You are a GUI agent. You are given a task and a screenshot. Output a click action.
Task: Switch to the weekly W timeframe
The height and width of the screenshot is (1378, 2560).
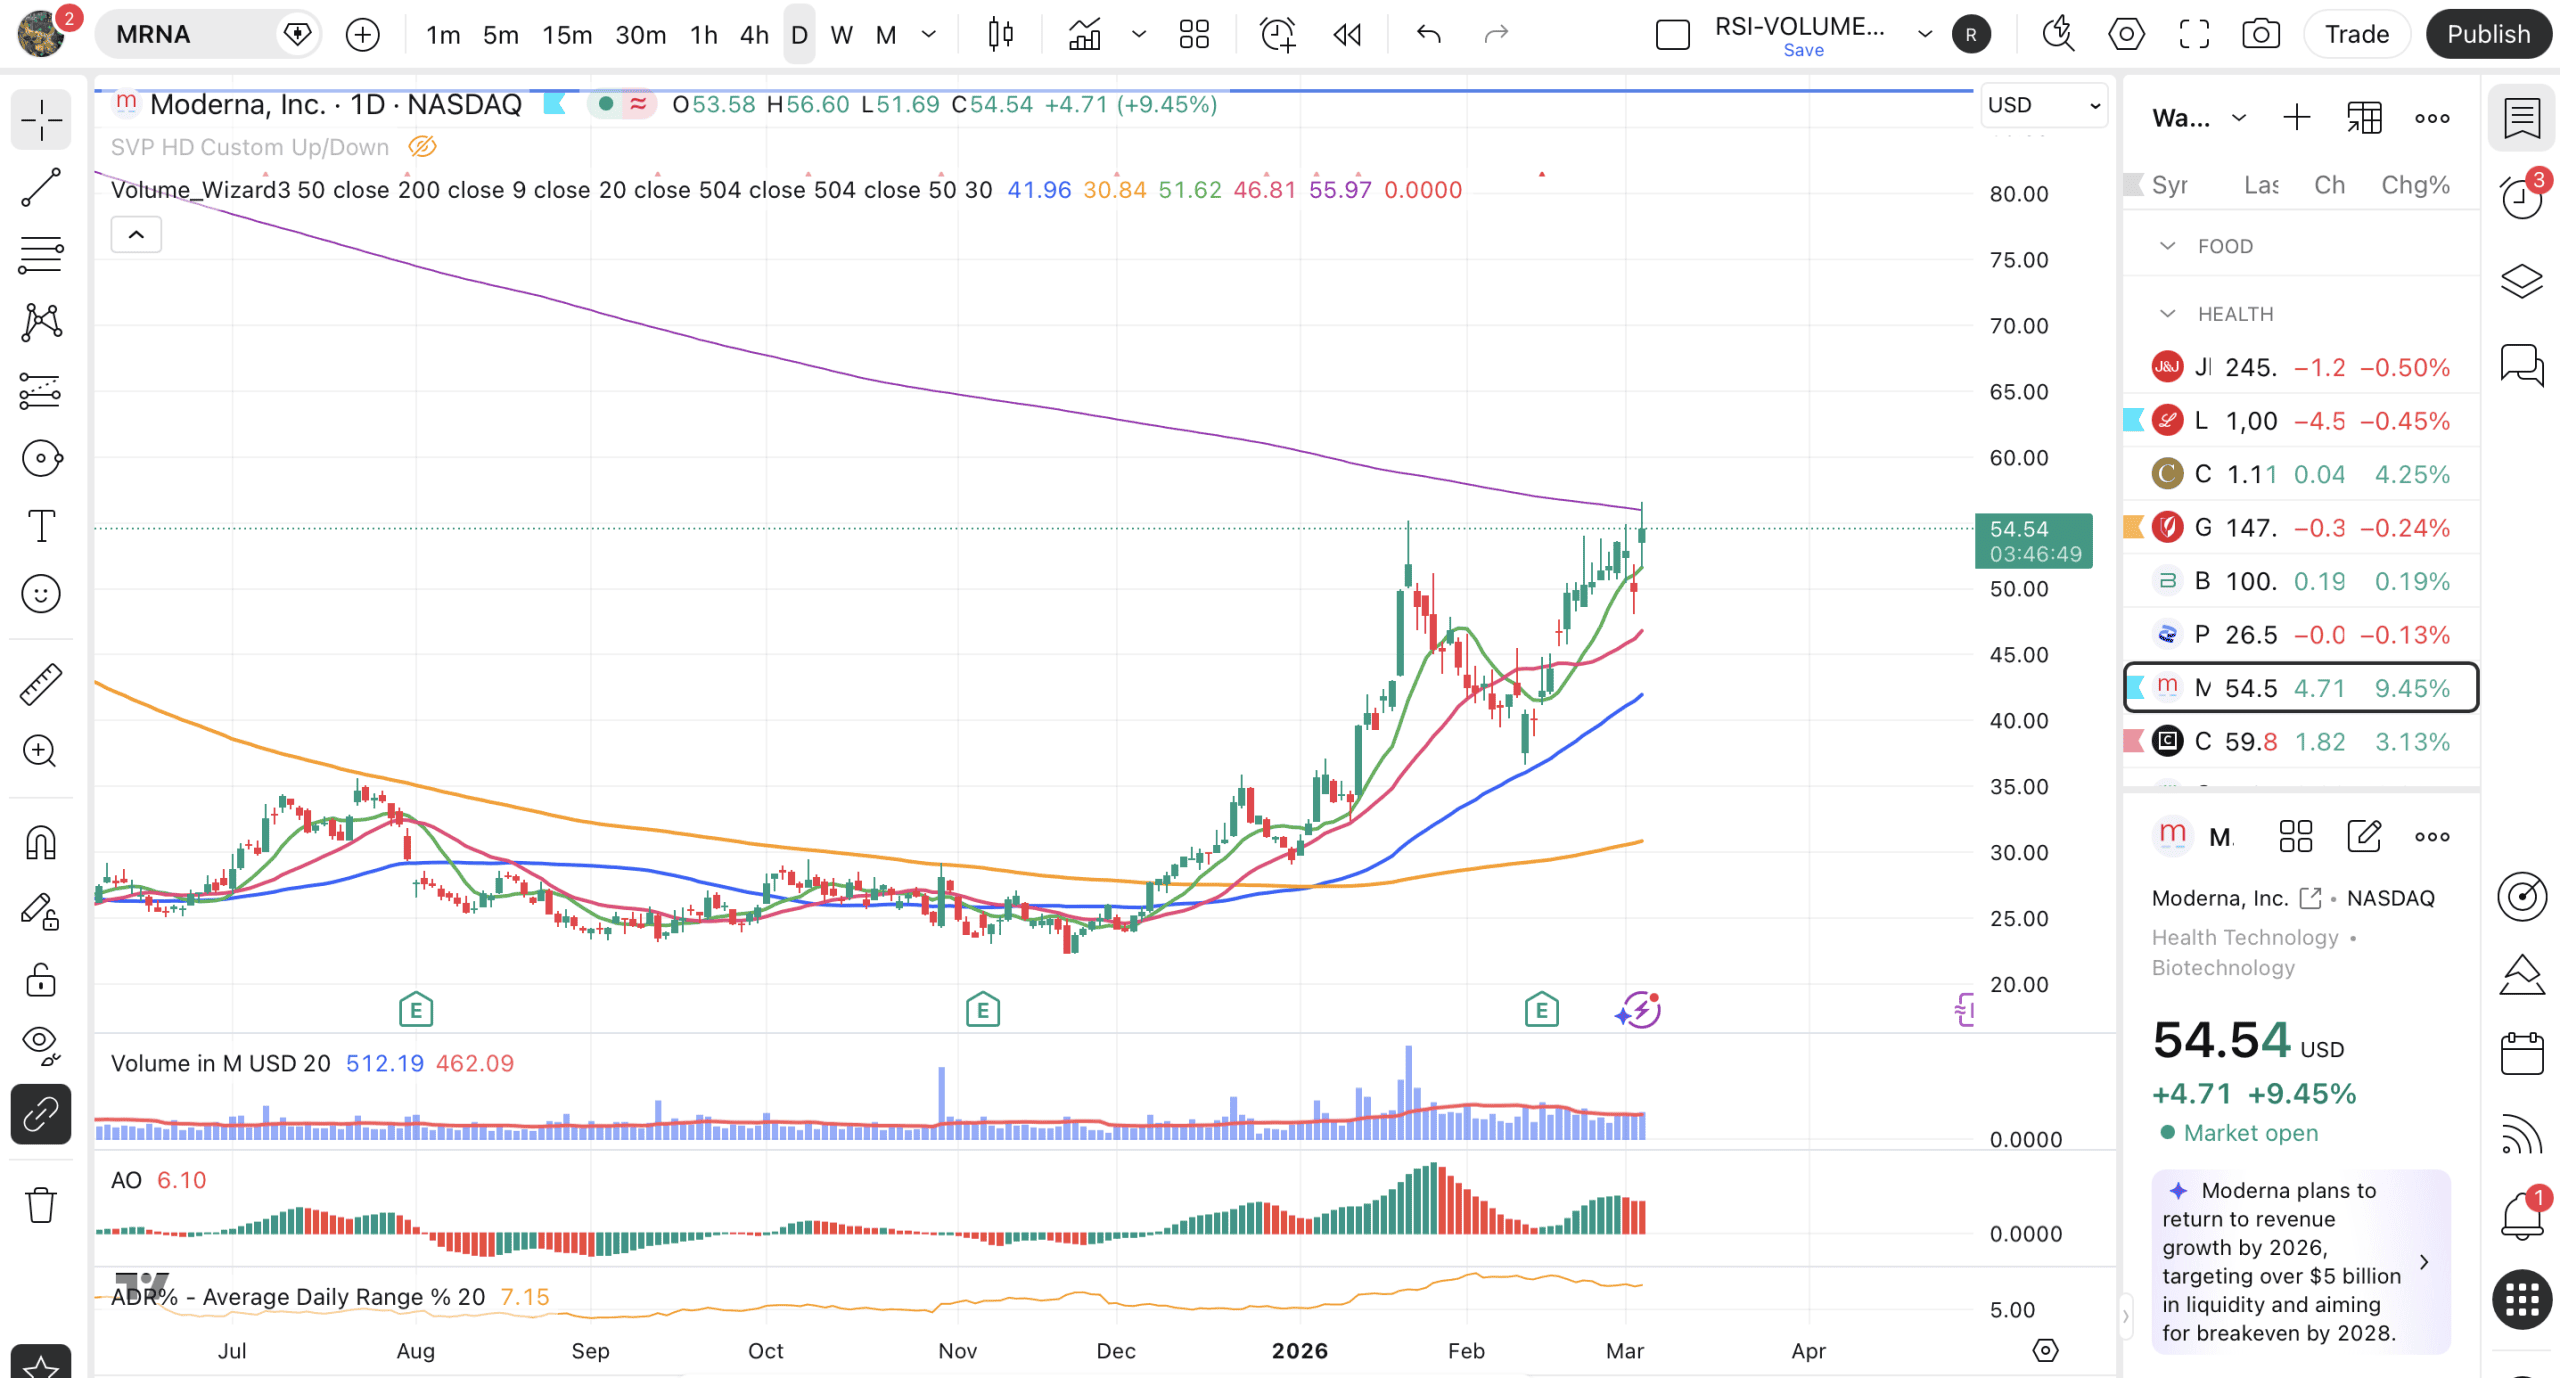841,35
